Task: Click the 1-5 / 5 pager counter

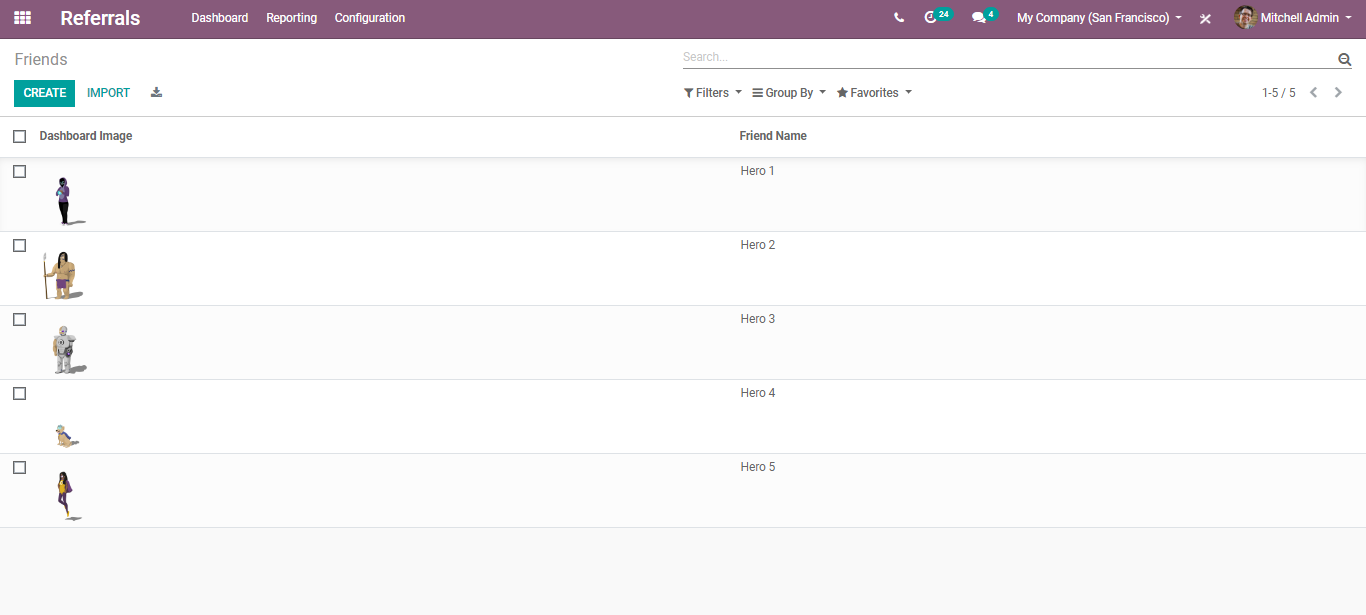Action: click(x=1278, y=93)
